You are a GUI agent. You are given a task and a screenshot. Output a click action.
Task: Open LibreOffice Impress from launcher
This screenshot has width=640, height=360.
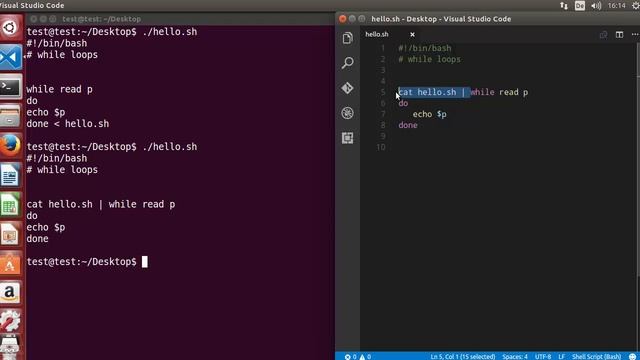coord(11,233)
